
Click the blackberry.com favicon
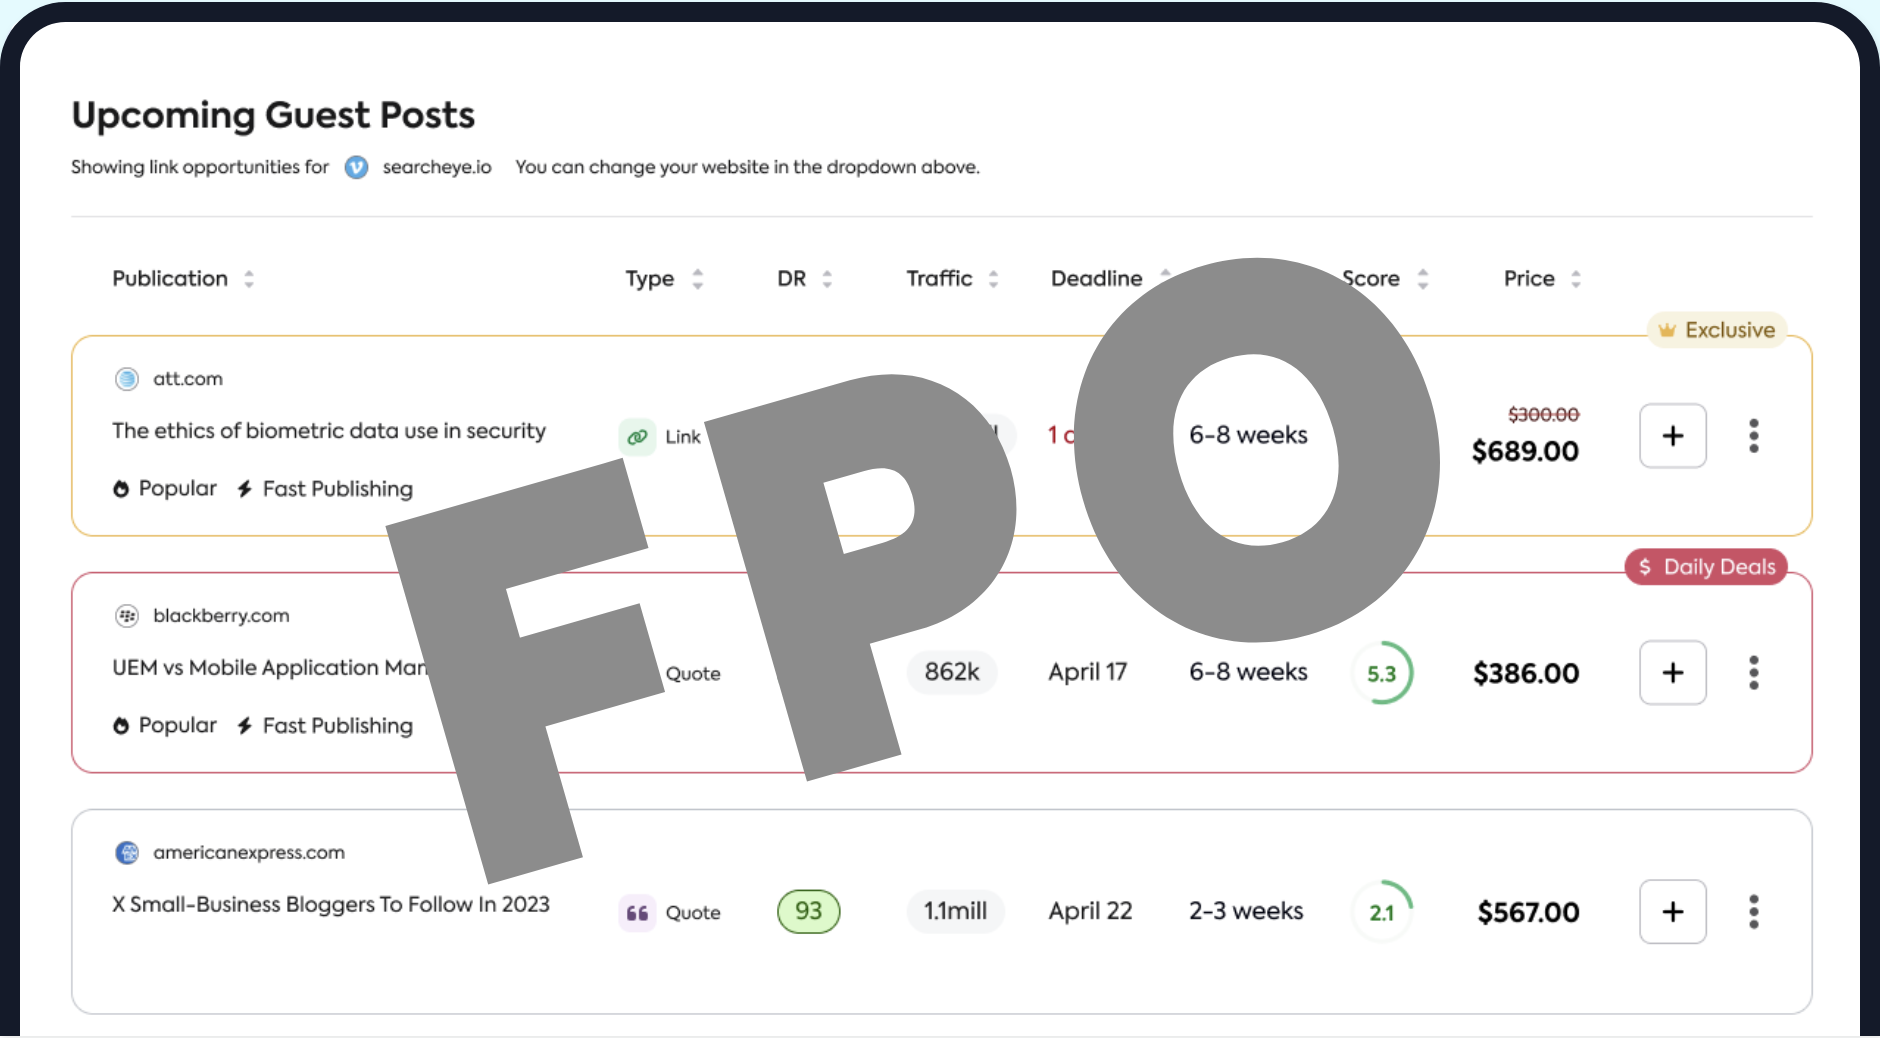[127, 616]
